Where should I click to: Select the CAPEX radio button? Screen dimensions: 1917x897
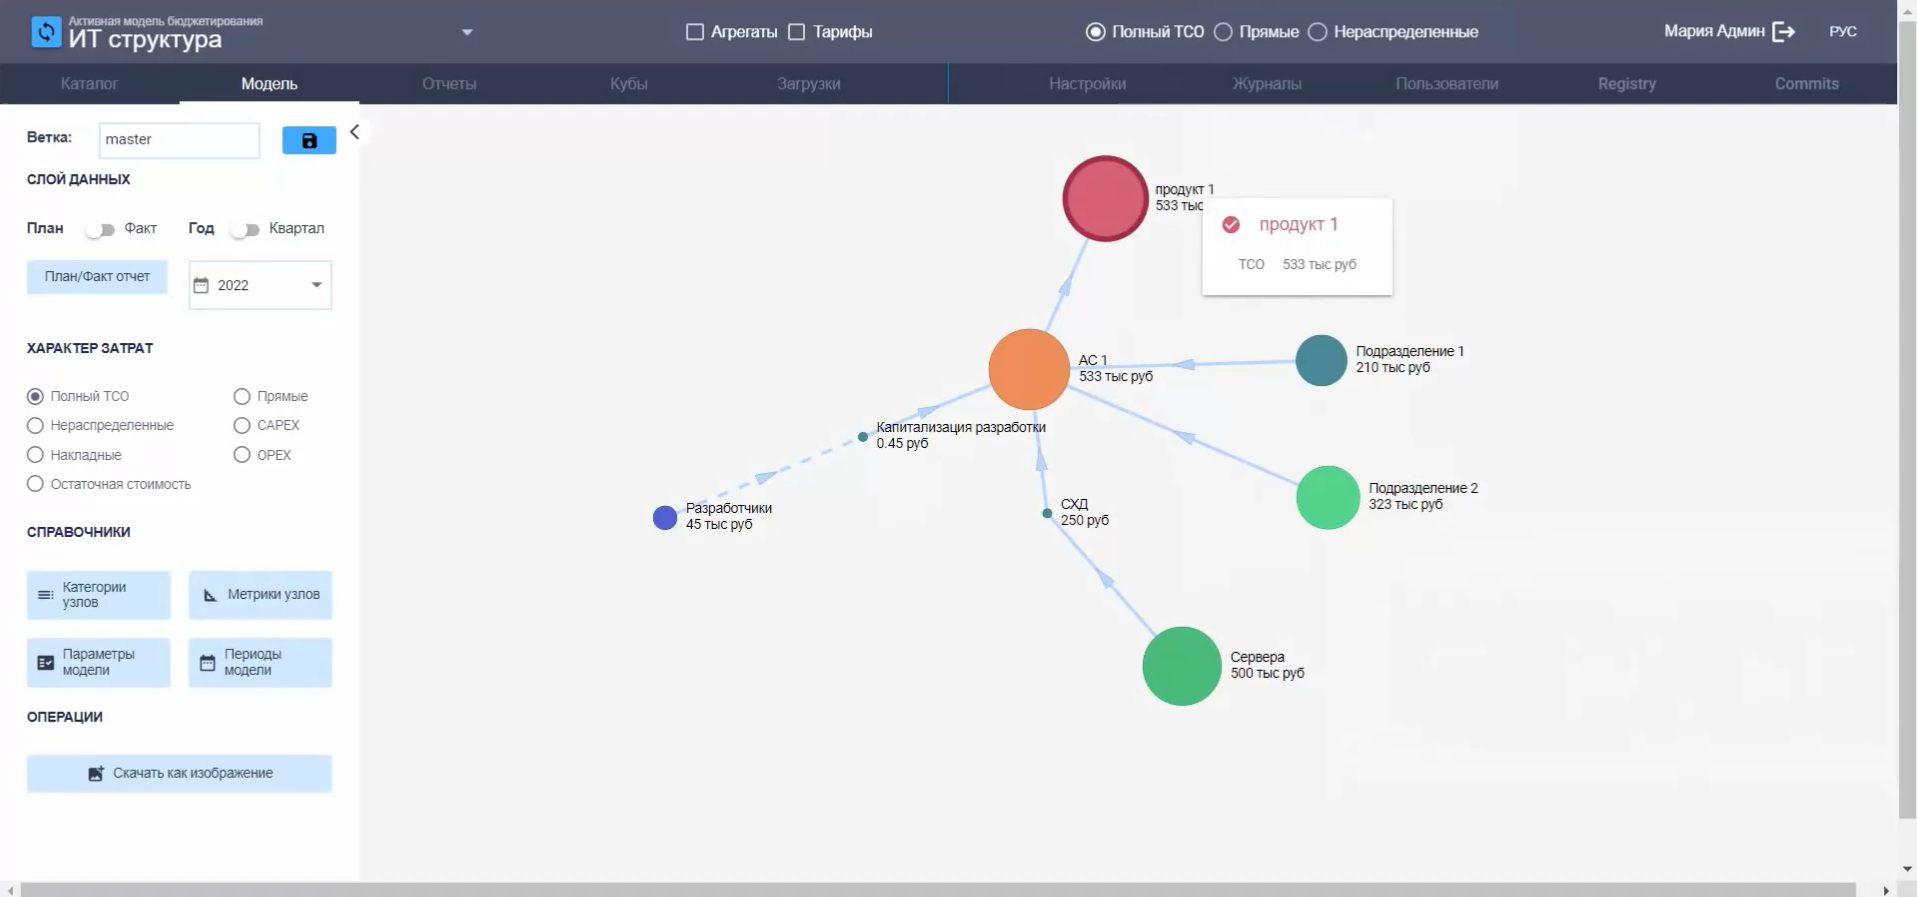242,426
